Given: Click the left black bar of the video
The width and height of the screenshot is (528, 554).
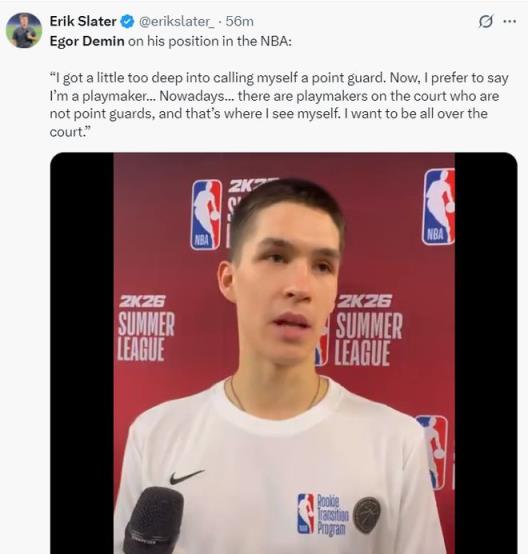Looking at the screenshot, I should pyautogui.click(x=82, y=353).
